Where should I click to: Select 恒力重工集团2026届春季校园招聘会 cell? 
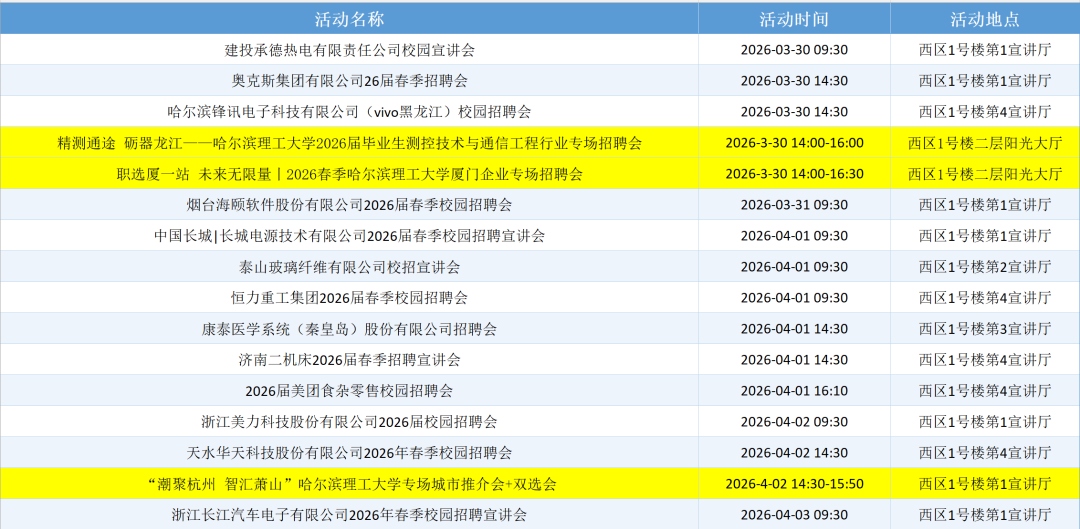pos(349,298)
